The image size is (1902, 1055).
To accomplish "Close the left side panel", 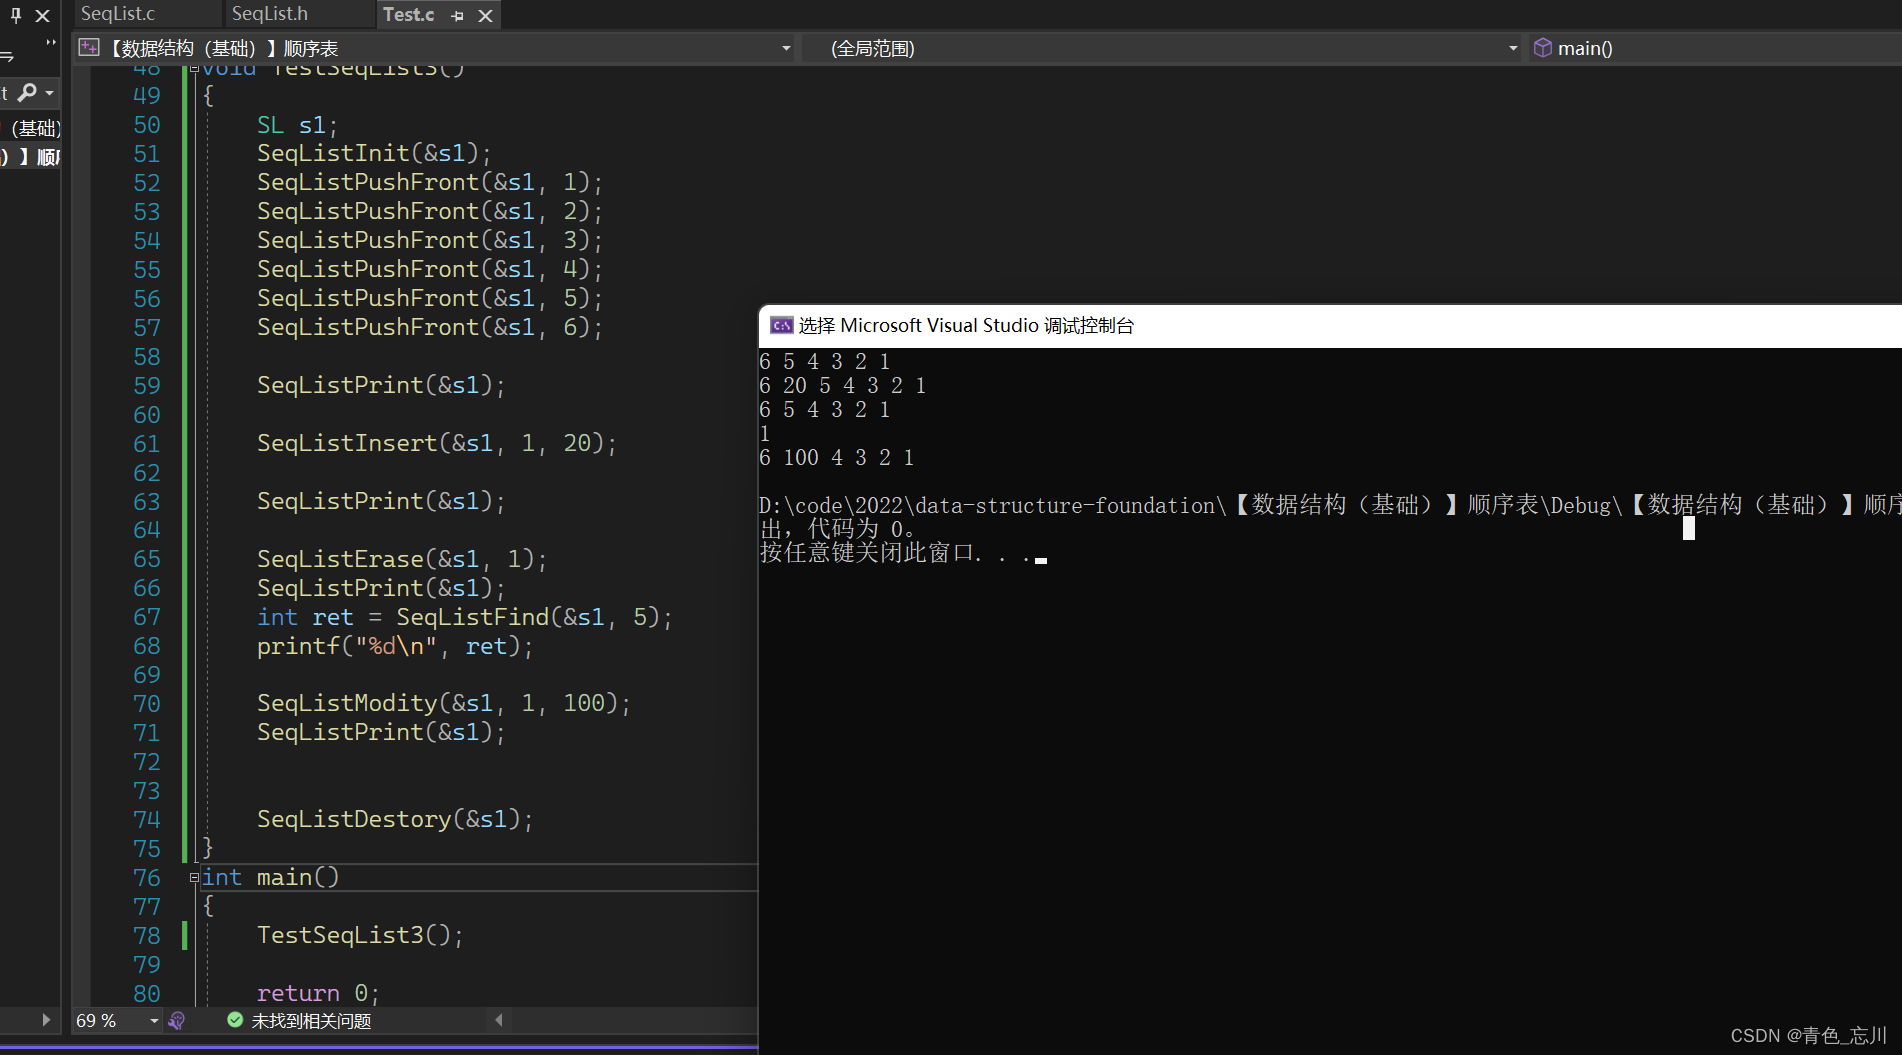I will coord(42,15).
